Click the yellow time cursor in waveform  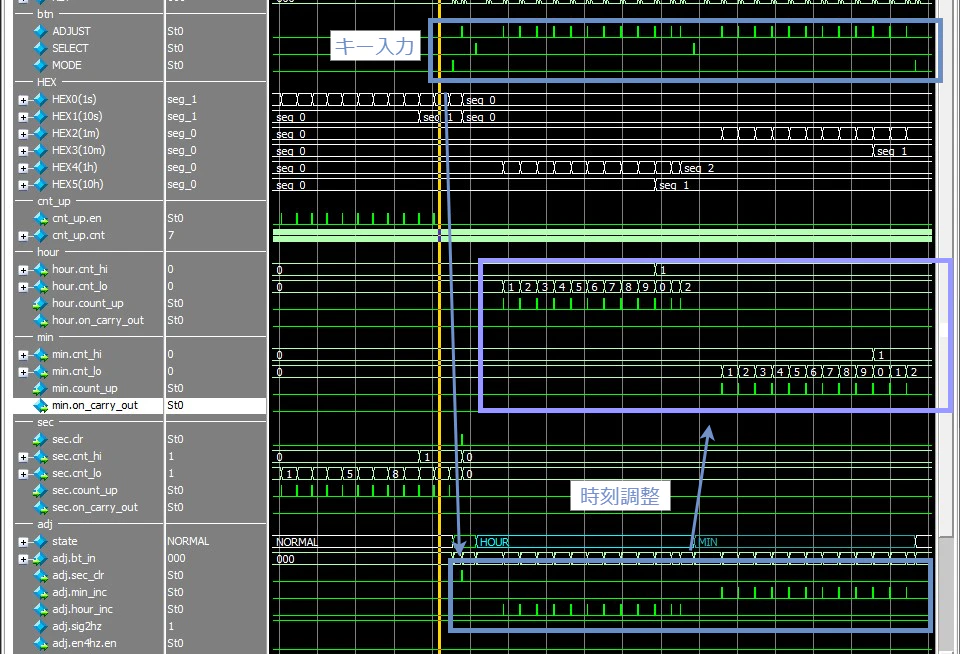439,328
